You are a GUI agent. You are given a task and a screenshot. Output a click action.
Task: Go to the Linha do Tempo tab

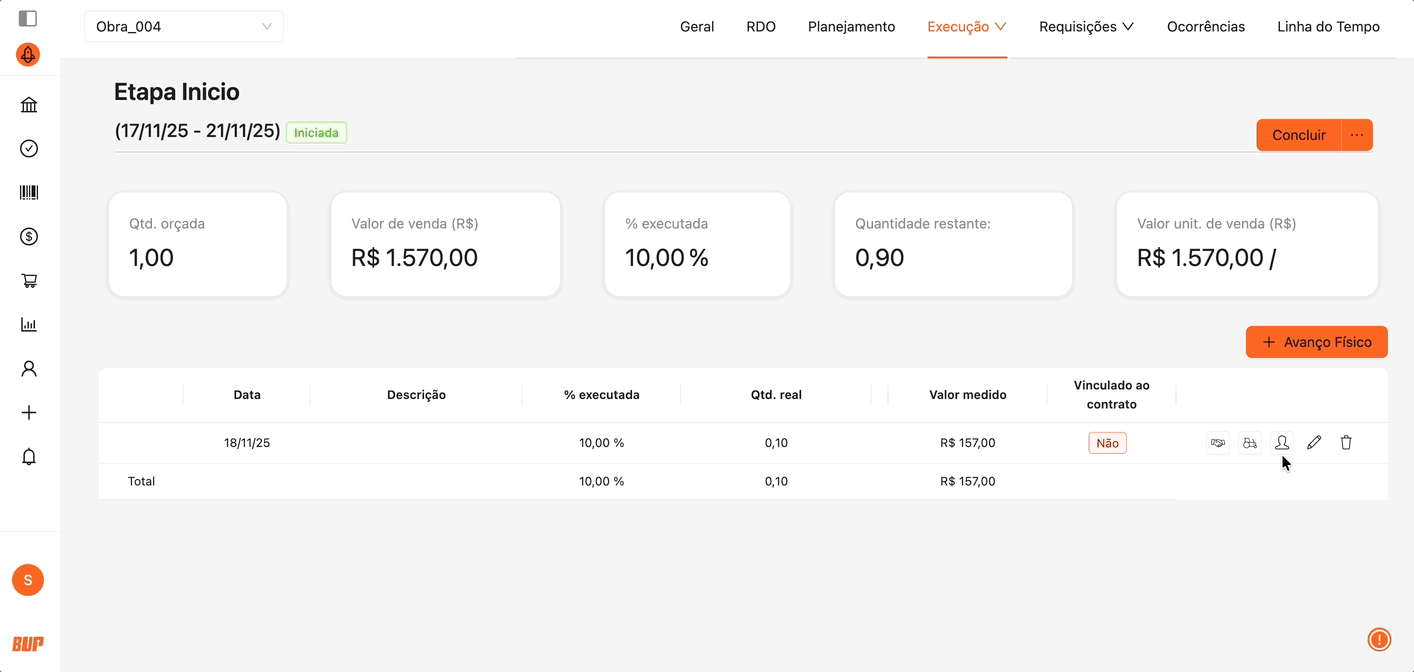pos(1328,27)
